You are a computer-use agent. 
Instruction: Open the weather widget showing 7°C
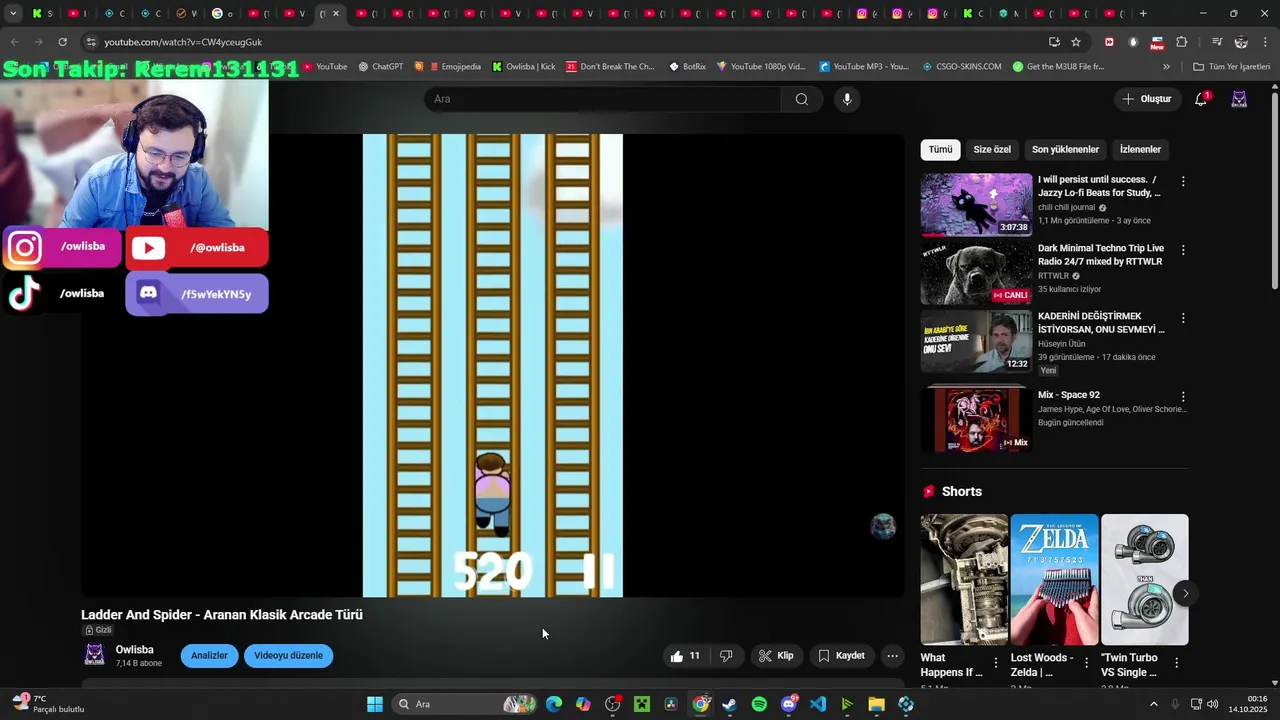point(47,704)
